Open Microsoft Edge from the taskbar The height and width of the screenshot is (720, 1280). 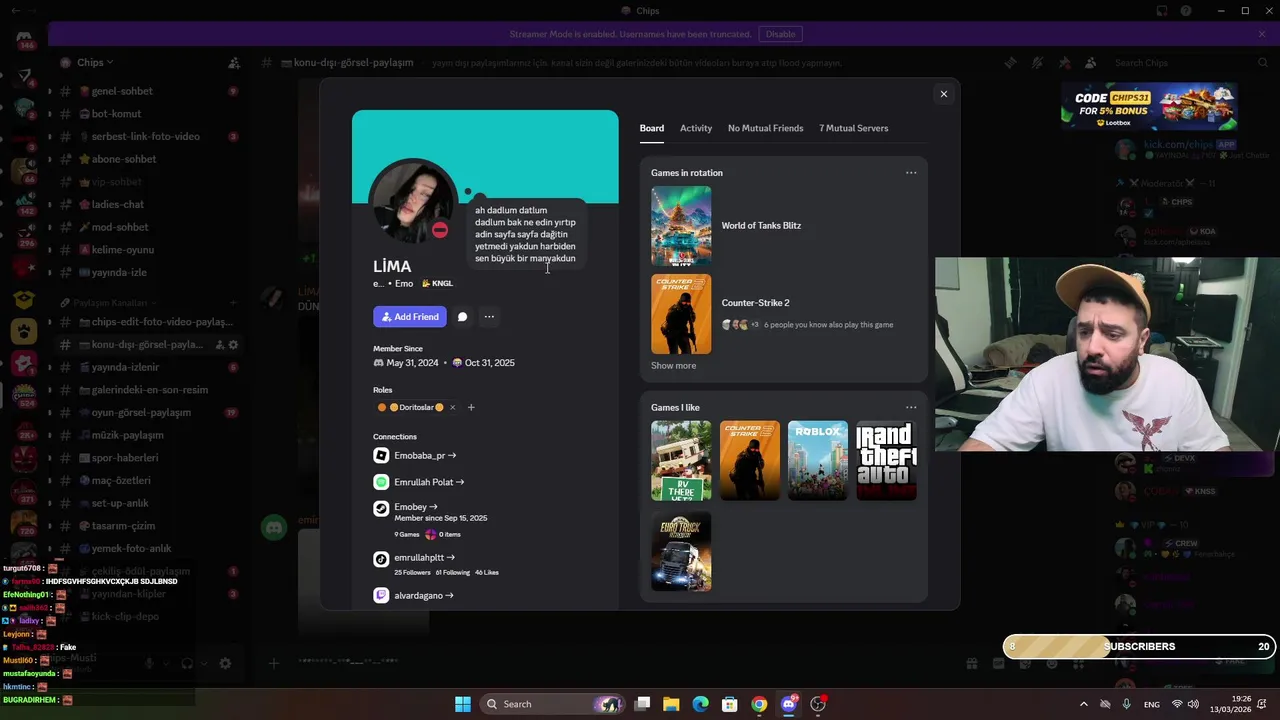click(700, 704)
